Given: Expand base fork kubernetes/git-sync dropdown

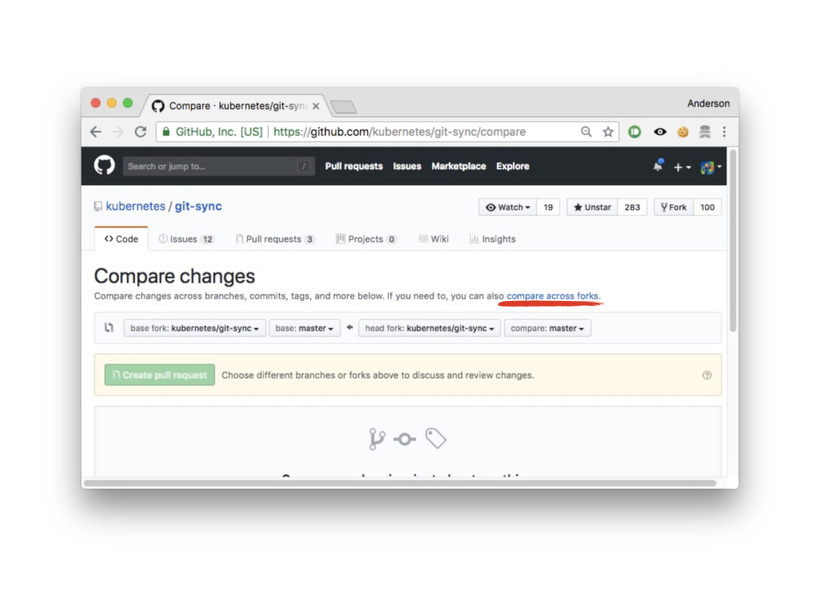Looking at the screenshot, I should [195, 328].
